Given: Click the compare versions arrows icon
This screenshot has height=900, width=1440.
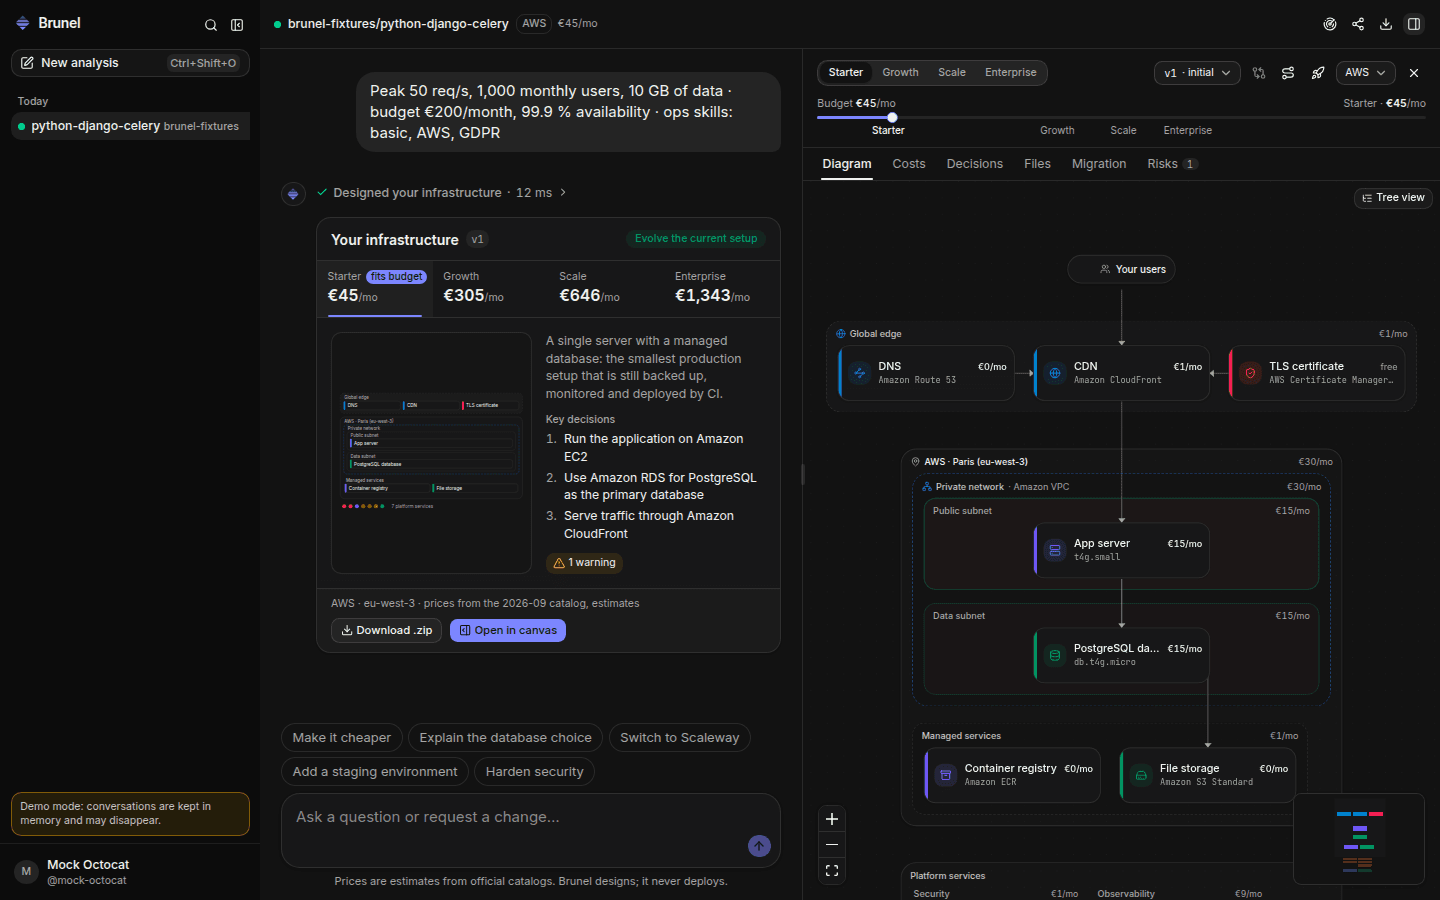Looking at the screenshot, I should (x=1259, y=73).
